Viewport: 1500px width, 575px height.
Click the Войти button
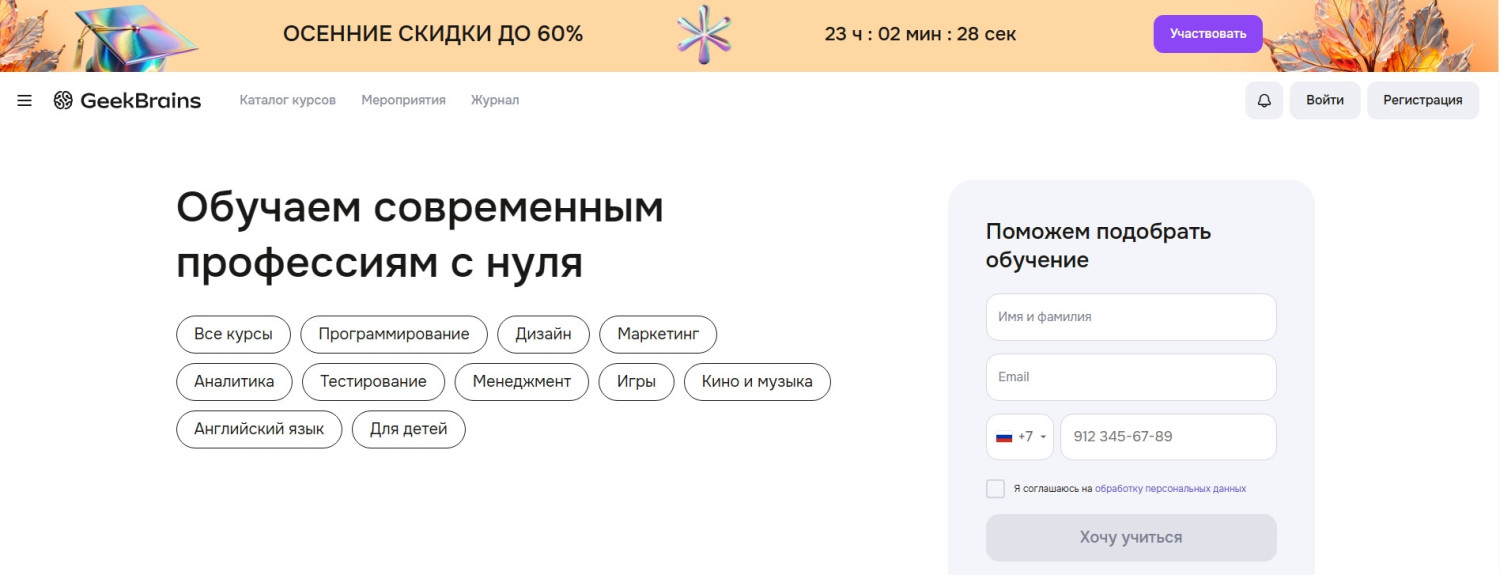(x=1324, y=101)
